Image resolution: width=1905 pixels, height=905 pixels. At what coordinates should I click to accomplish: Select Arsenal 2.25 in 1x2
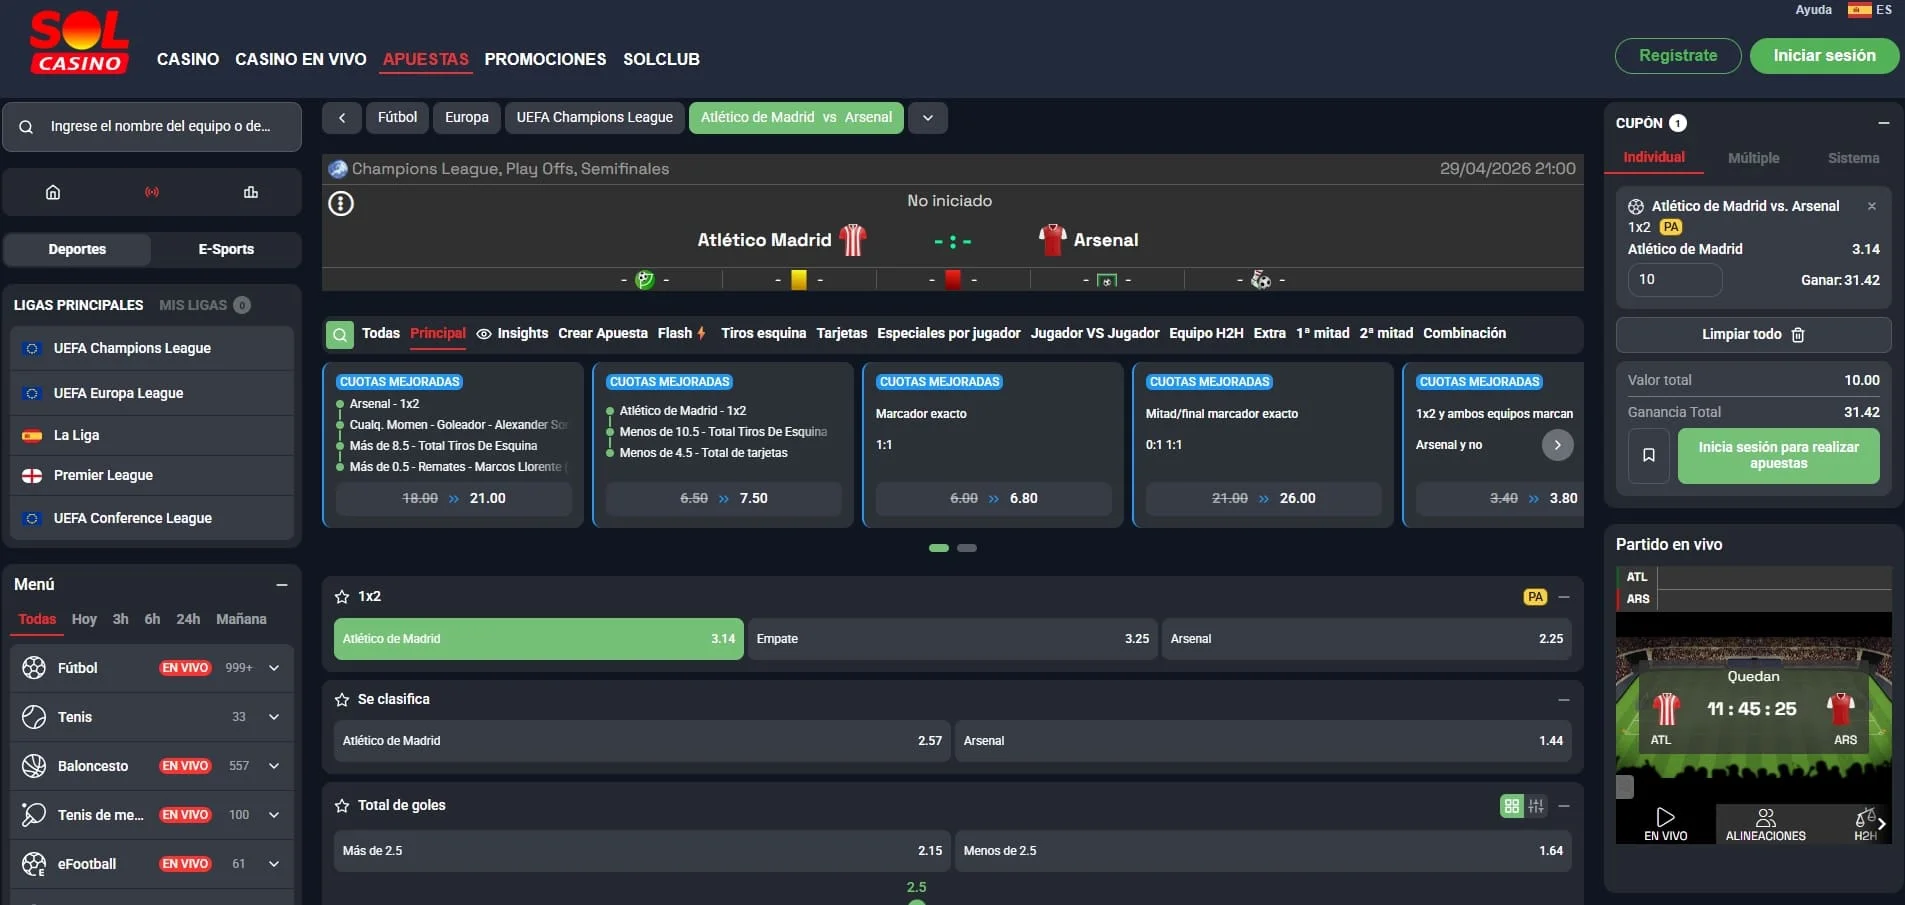(1367, 639)
